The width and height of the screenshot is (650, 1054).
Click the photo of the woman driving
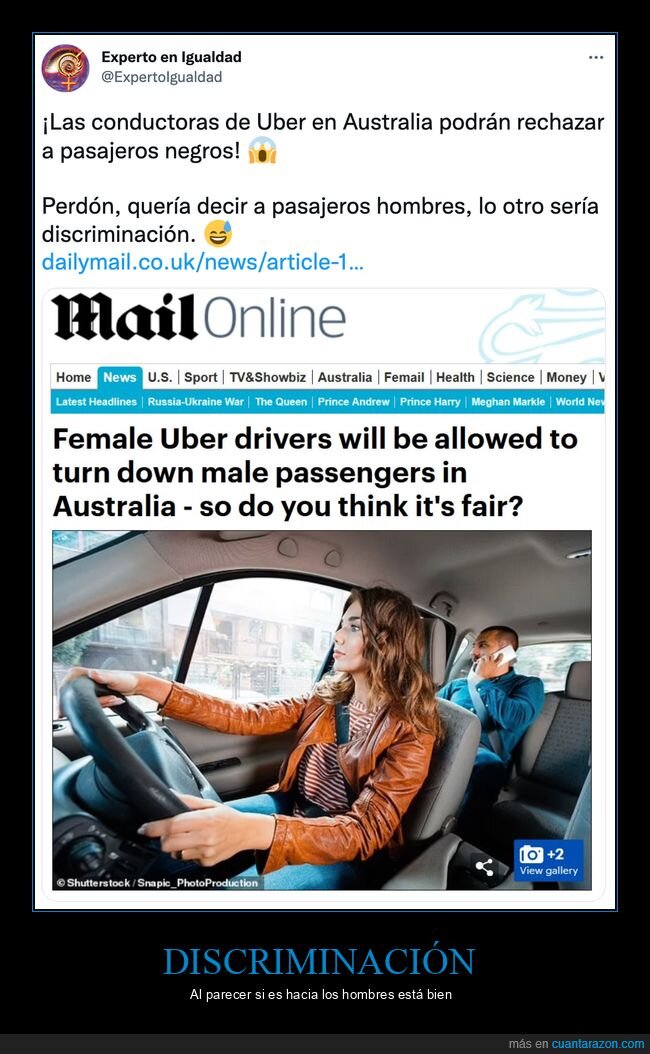click(x=322, y=710)
